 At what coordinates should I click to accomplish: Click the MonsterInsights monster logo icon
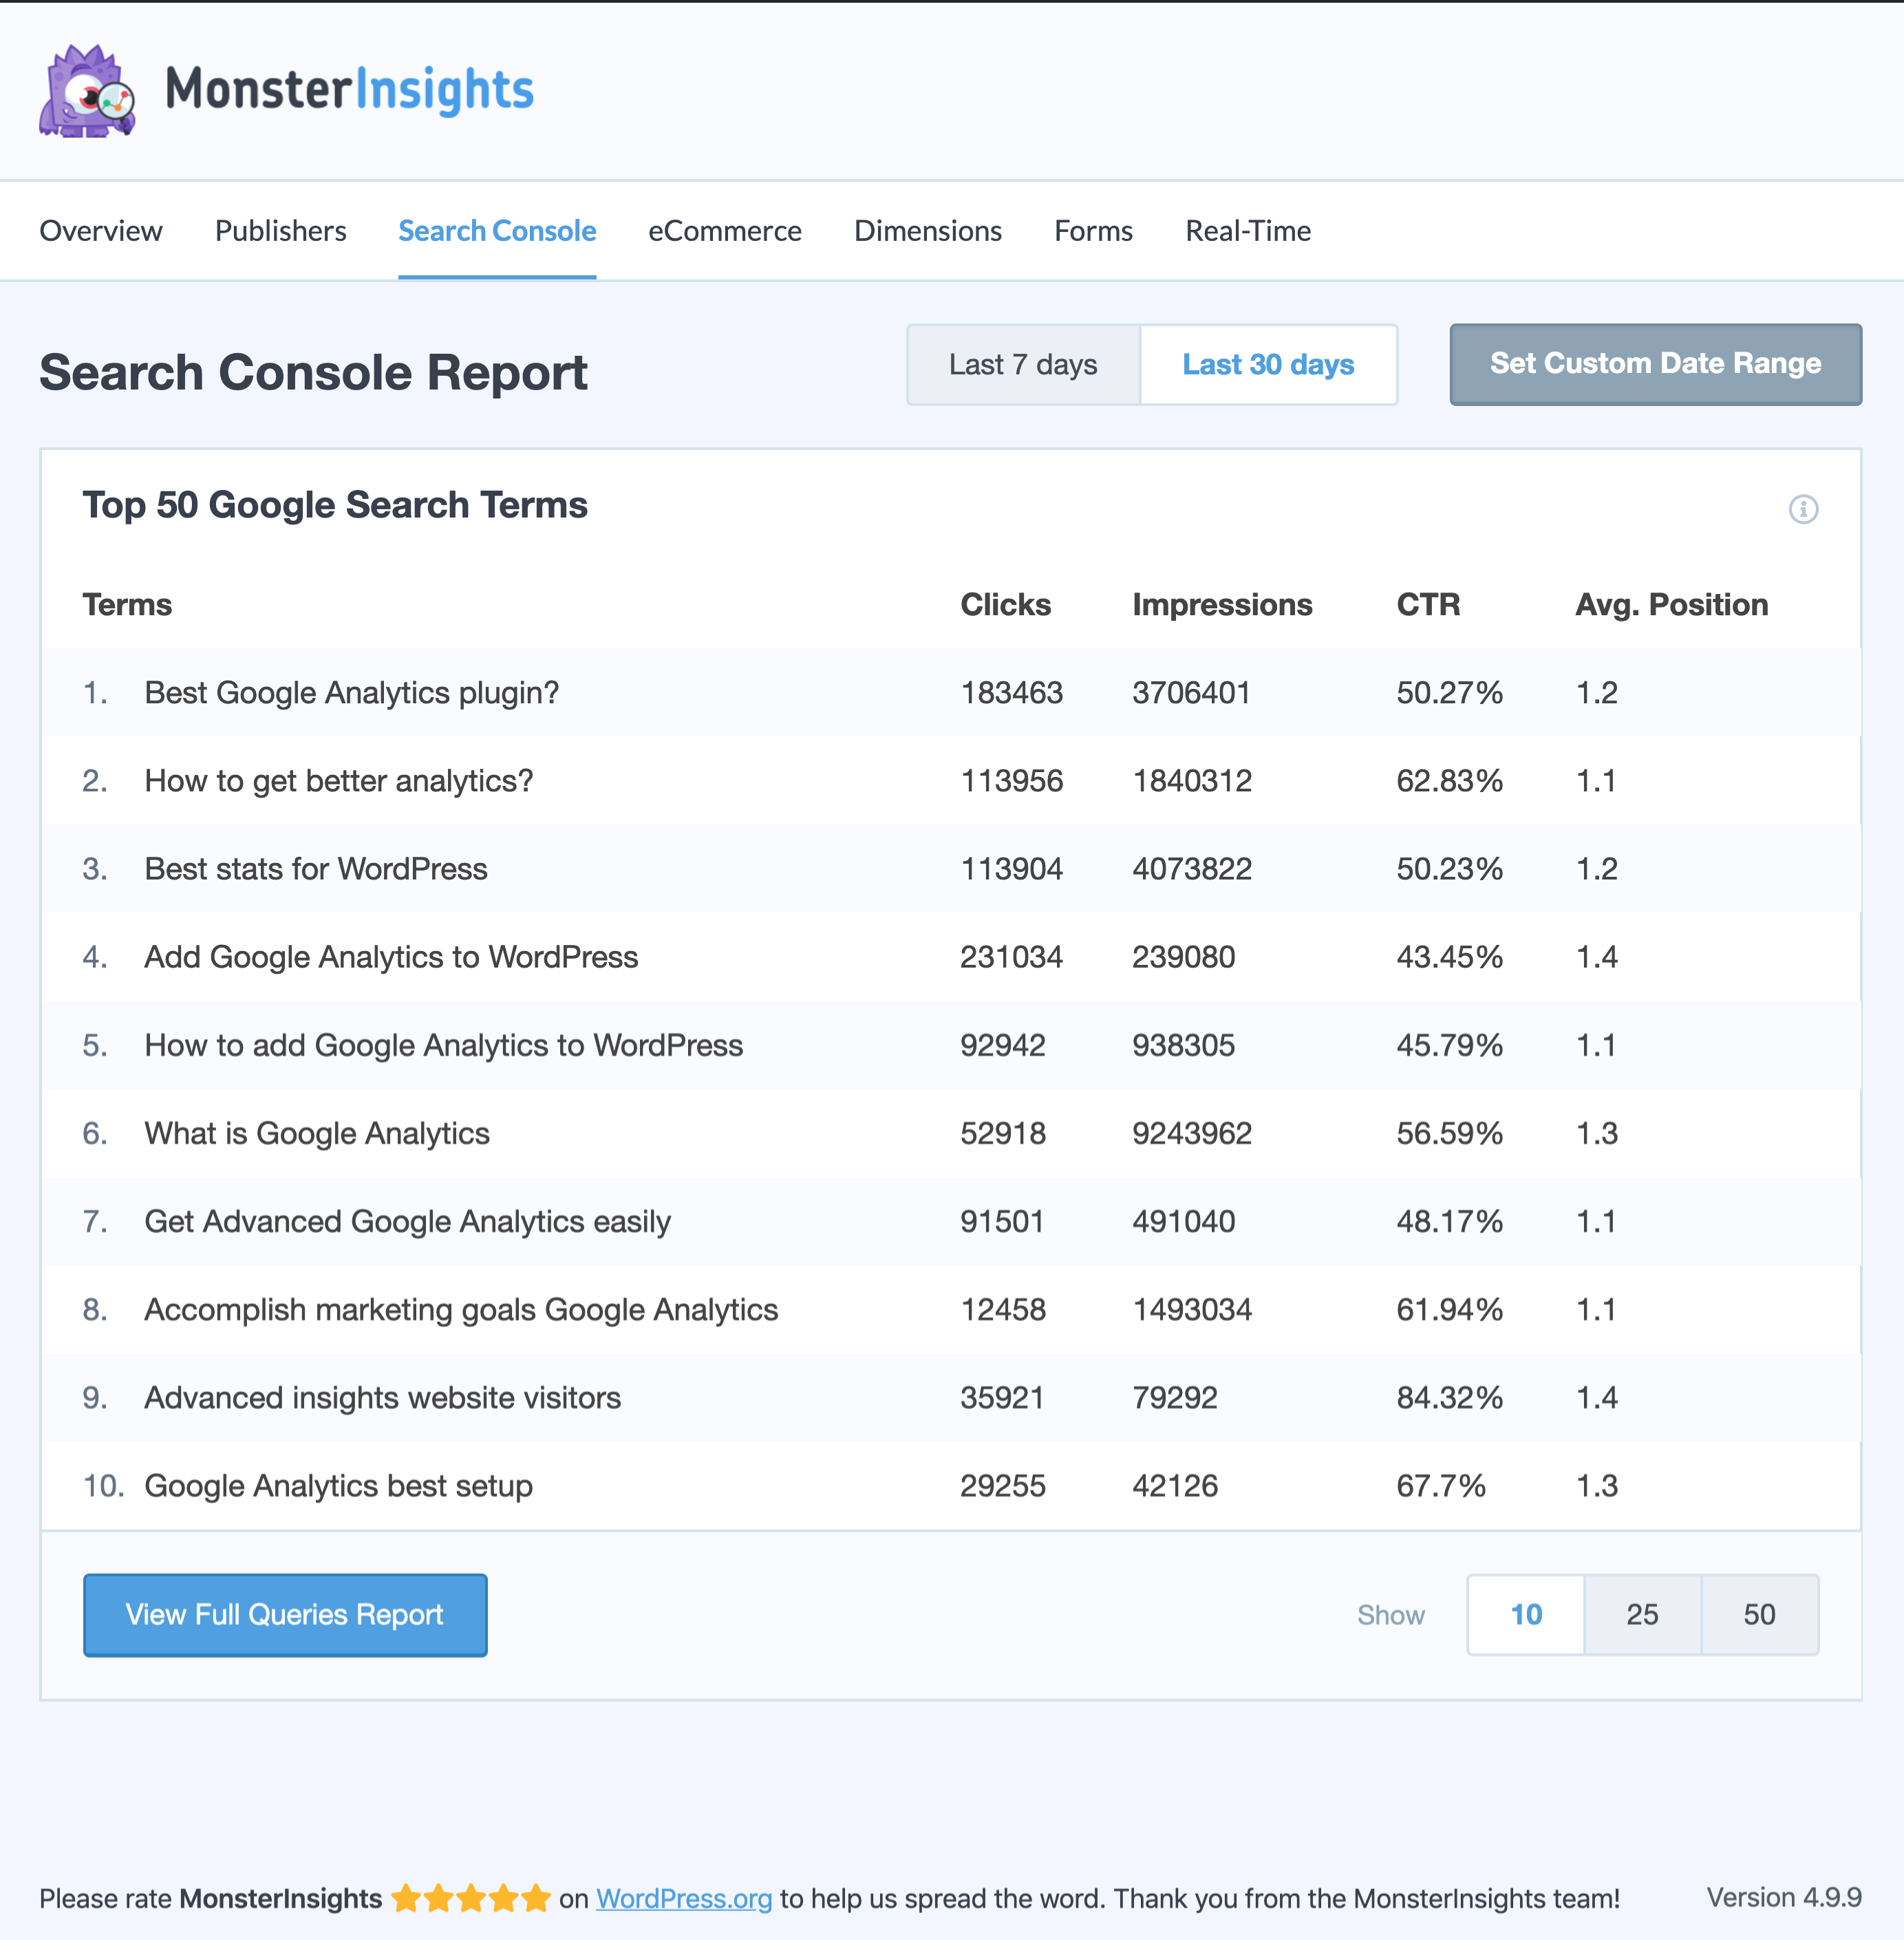[87, 91]
